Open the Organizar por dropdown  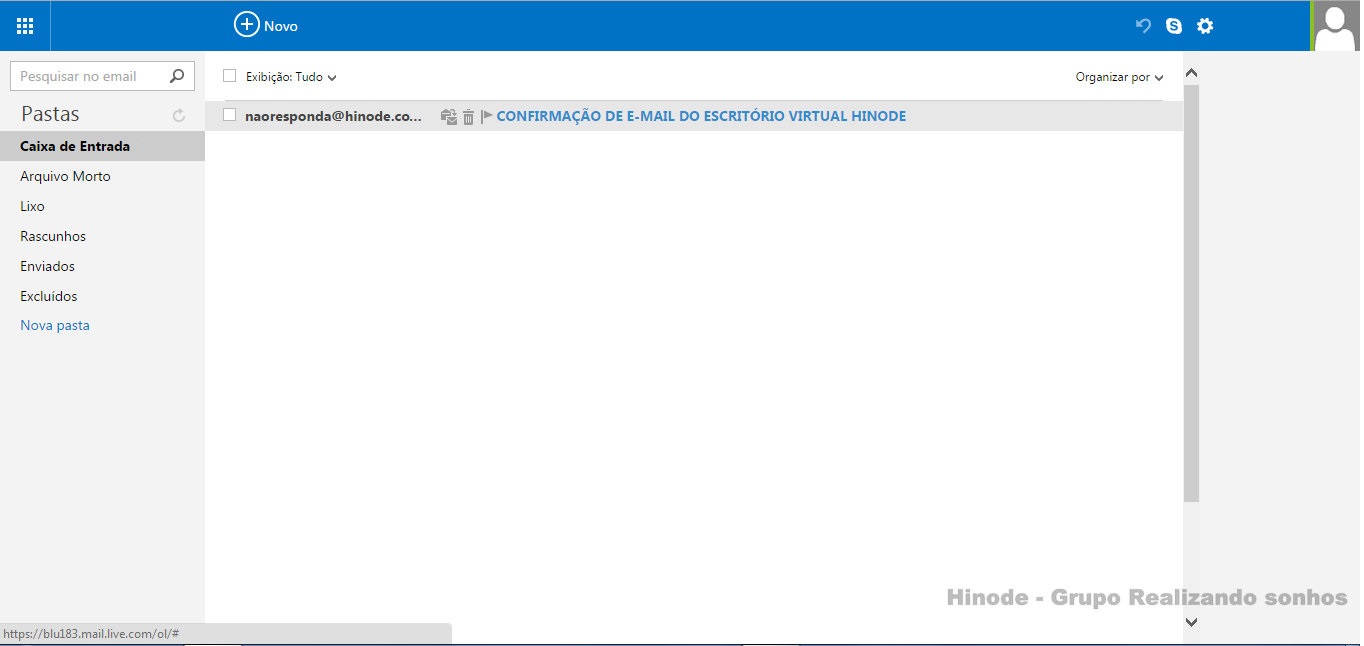[x=1119, y=77]
